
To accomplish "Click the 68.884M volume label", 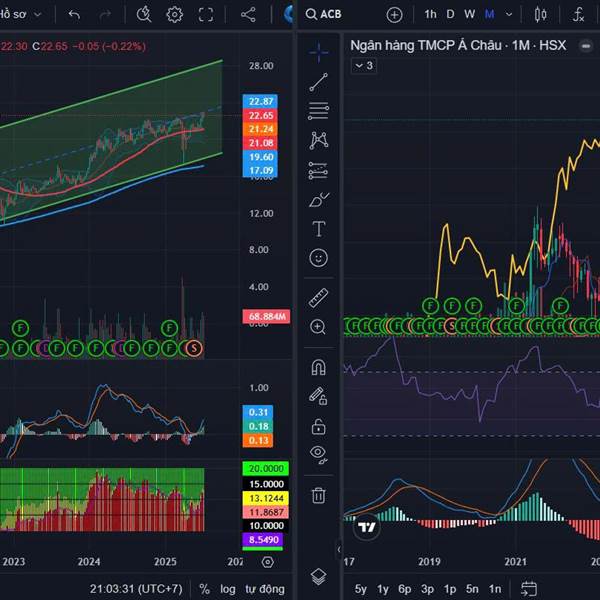I will pos(266,316).
